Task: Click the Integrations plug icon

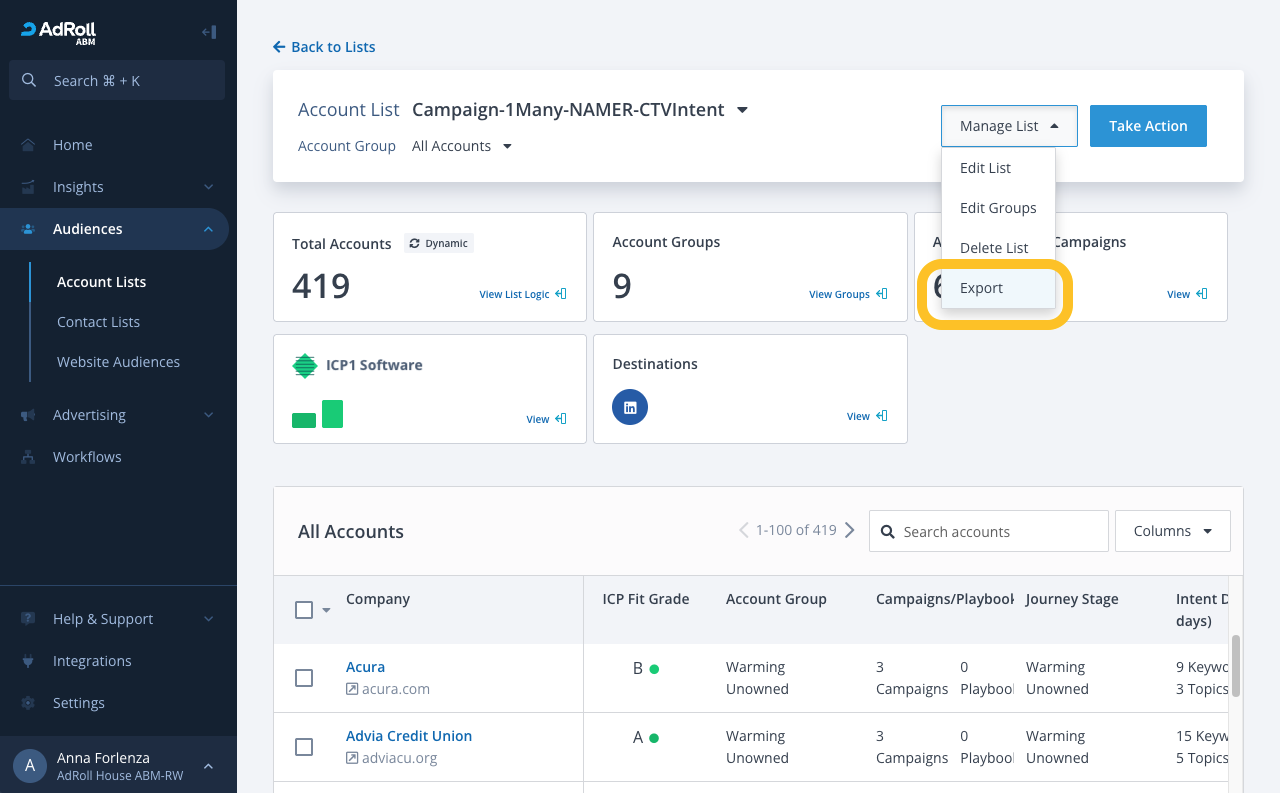Action: (x=29, y=661)
